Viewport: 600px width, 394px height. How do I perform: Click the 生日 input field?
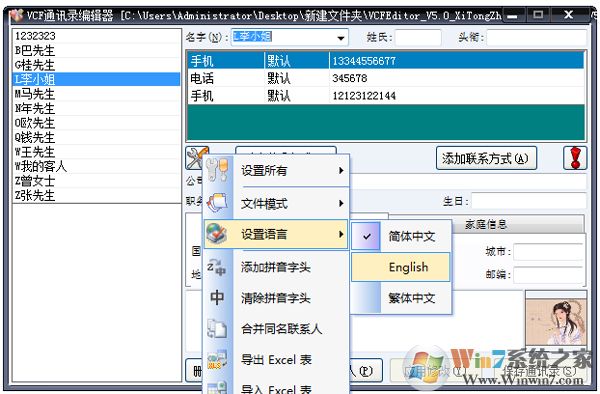[x=529, y=201]
